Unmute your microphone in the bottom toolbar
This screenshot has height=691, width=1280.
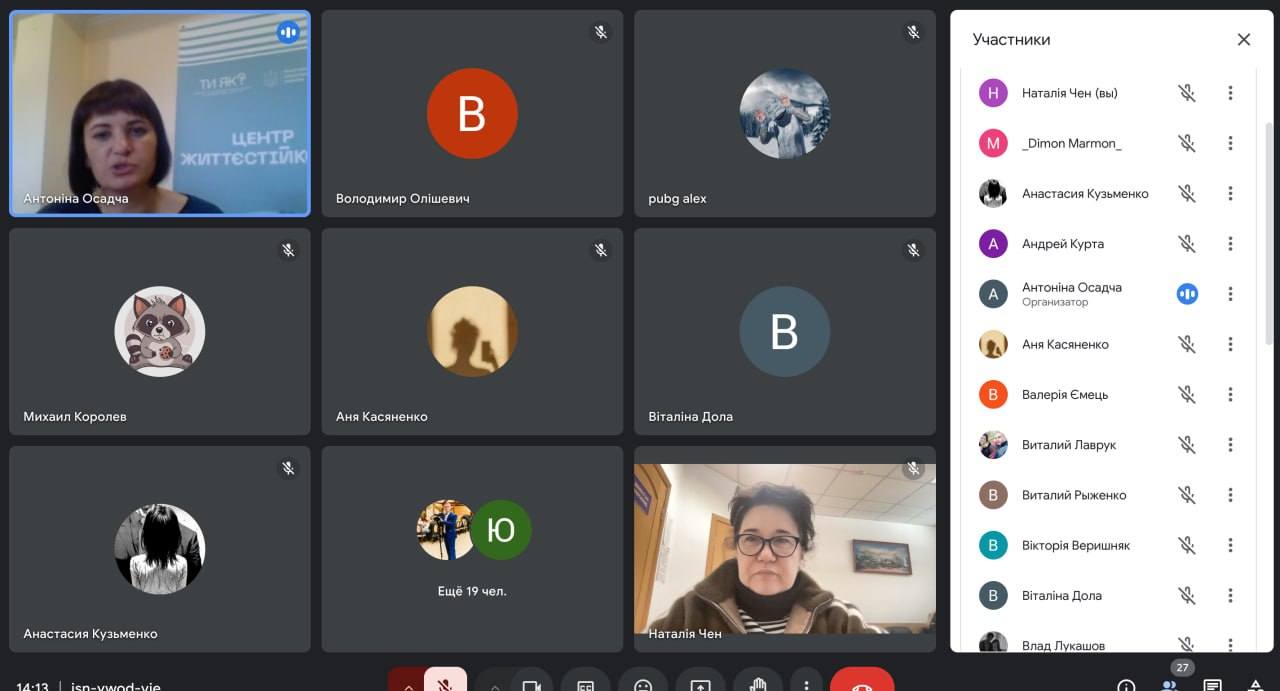point(445,684)
